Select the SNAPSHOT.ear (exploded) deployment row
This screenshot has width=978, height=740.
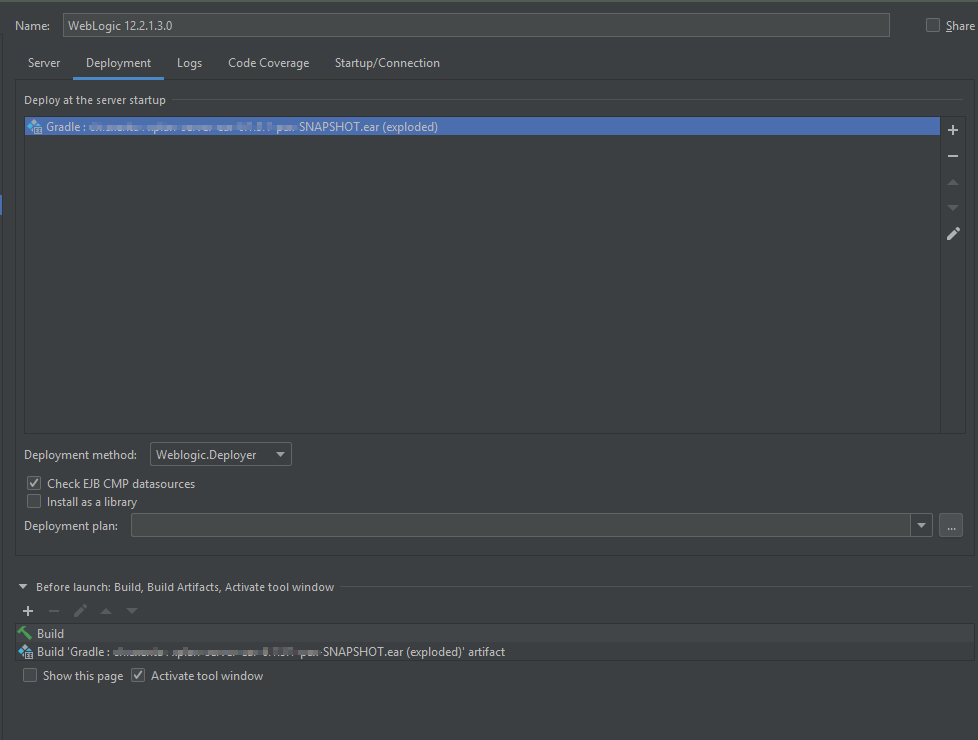(x=482, y=127)
